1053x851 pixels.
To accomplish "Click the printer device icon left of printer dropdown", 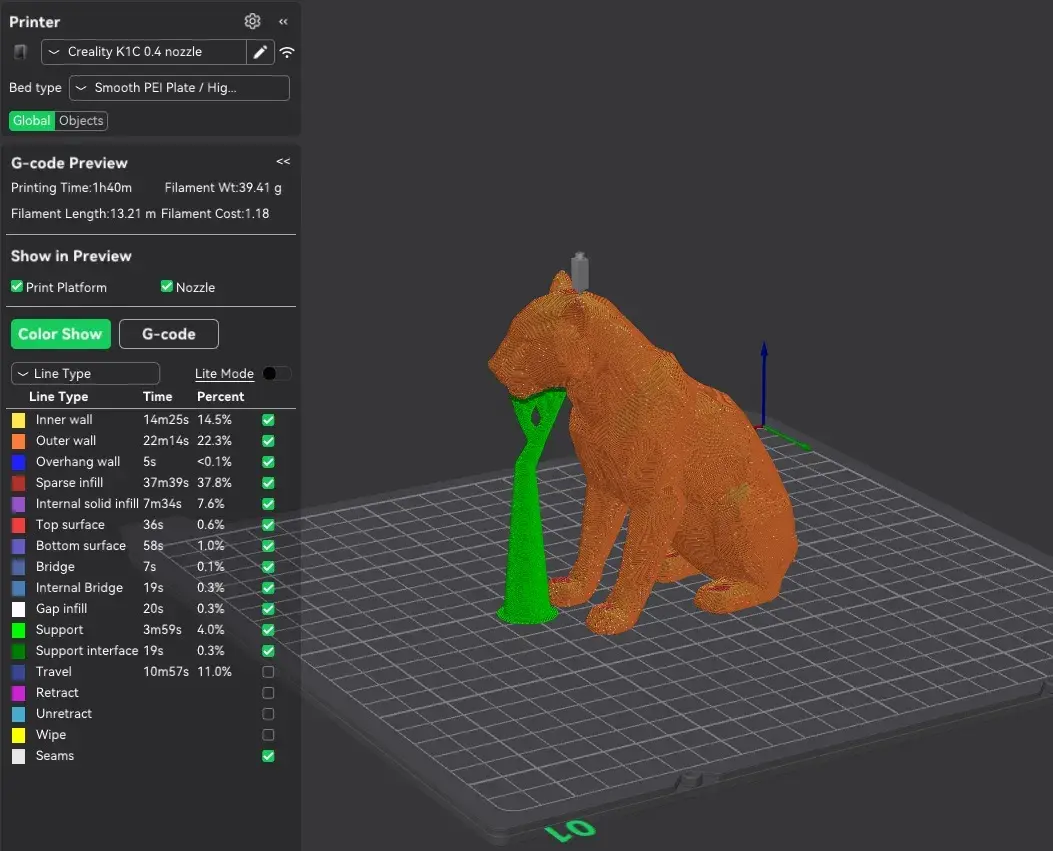I will point(20,52).
